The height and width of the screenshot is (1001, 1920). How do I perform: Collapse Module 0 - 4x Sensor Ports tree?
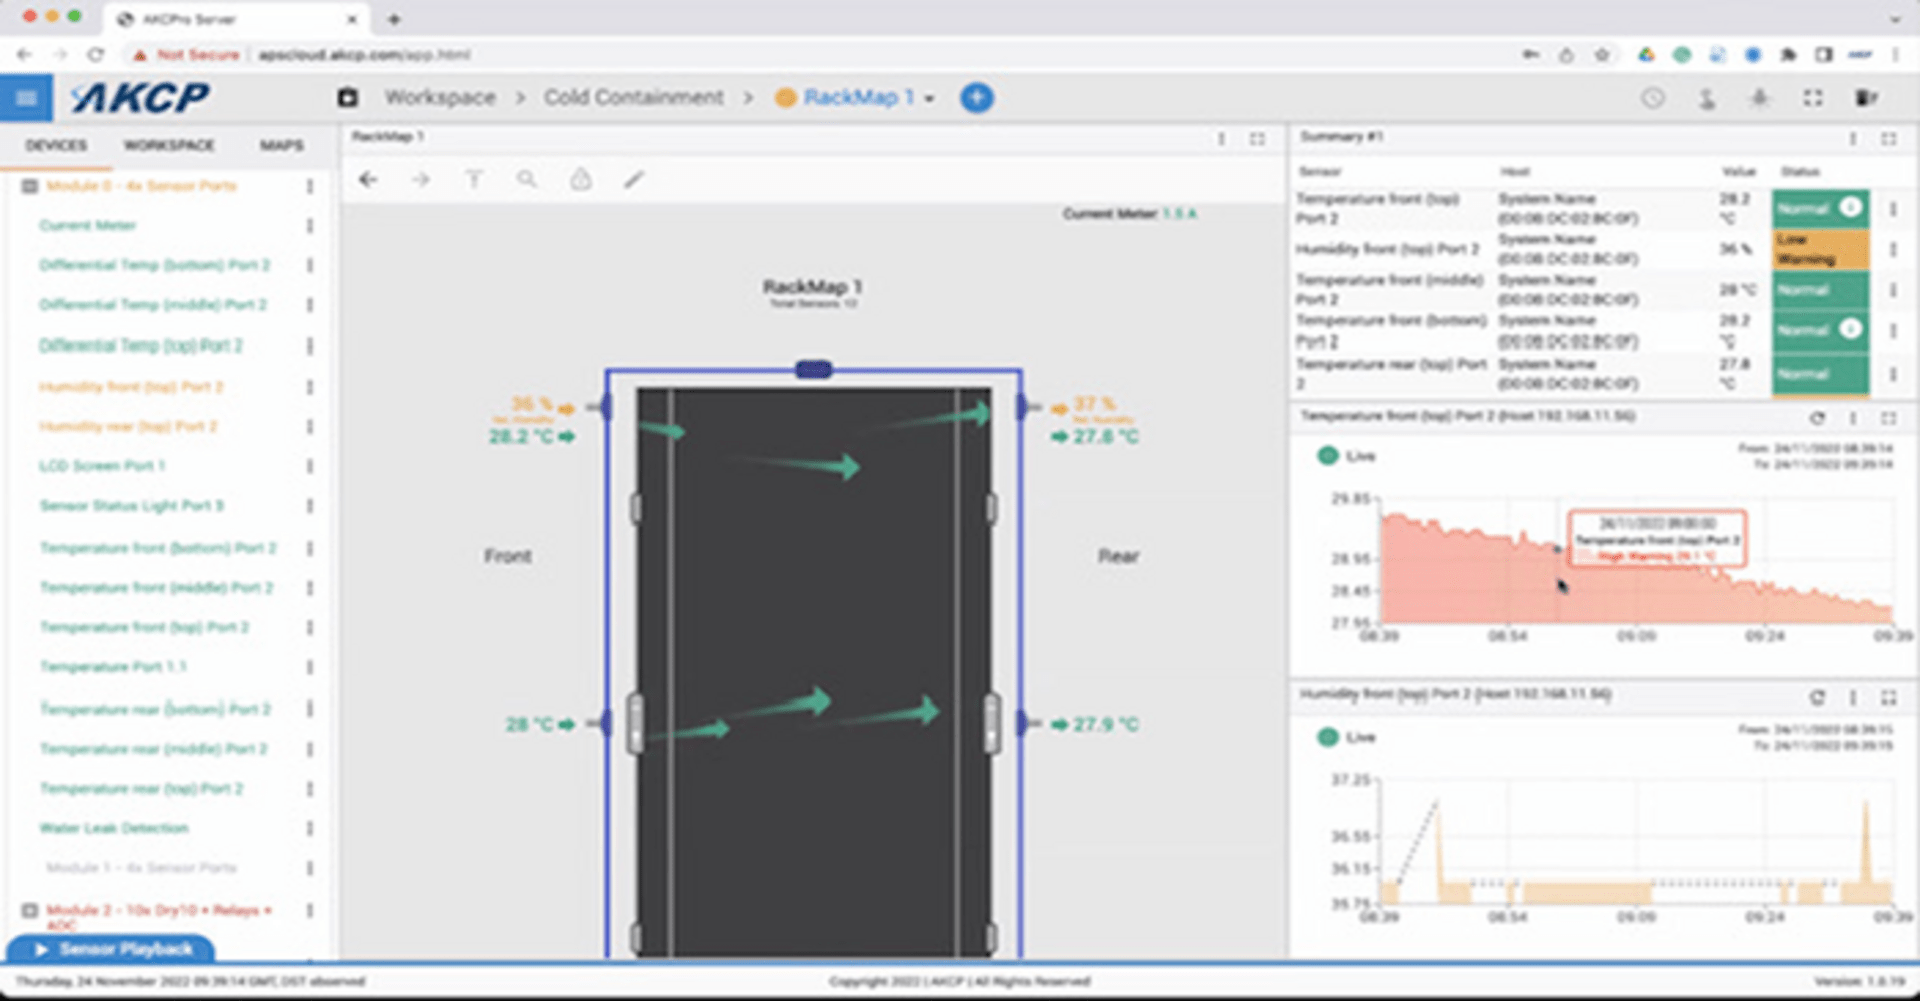[30, 186]
